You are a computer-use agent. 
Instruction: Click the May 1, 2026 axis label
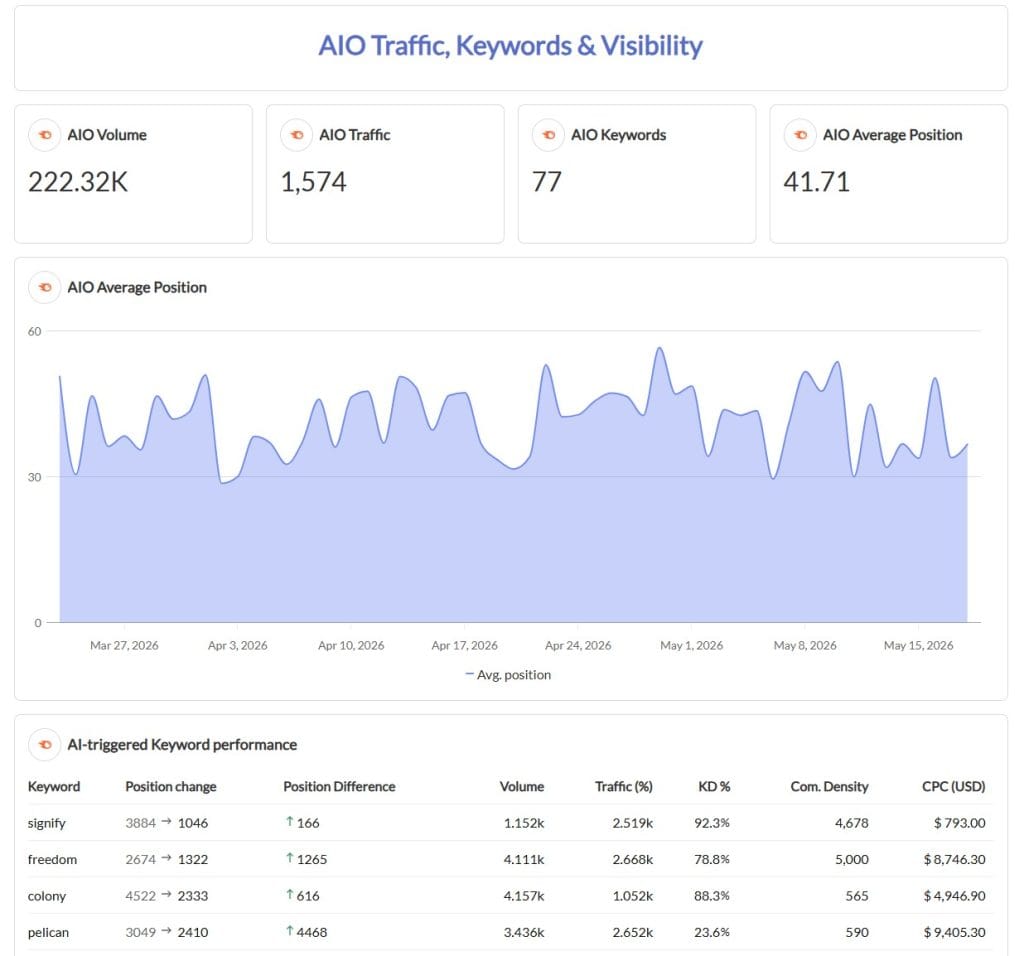click(x=692, y=645)
